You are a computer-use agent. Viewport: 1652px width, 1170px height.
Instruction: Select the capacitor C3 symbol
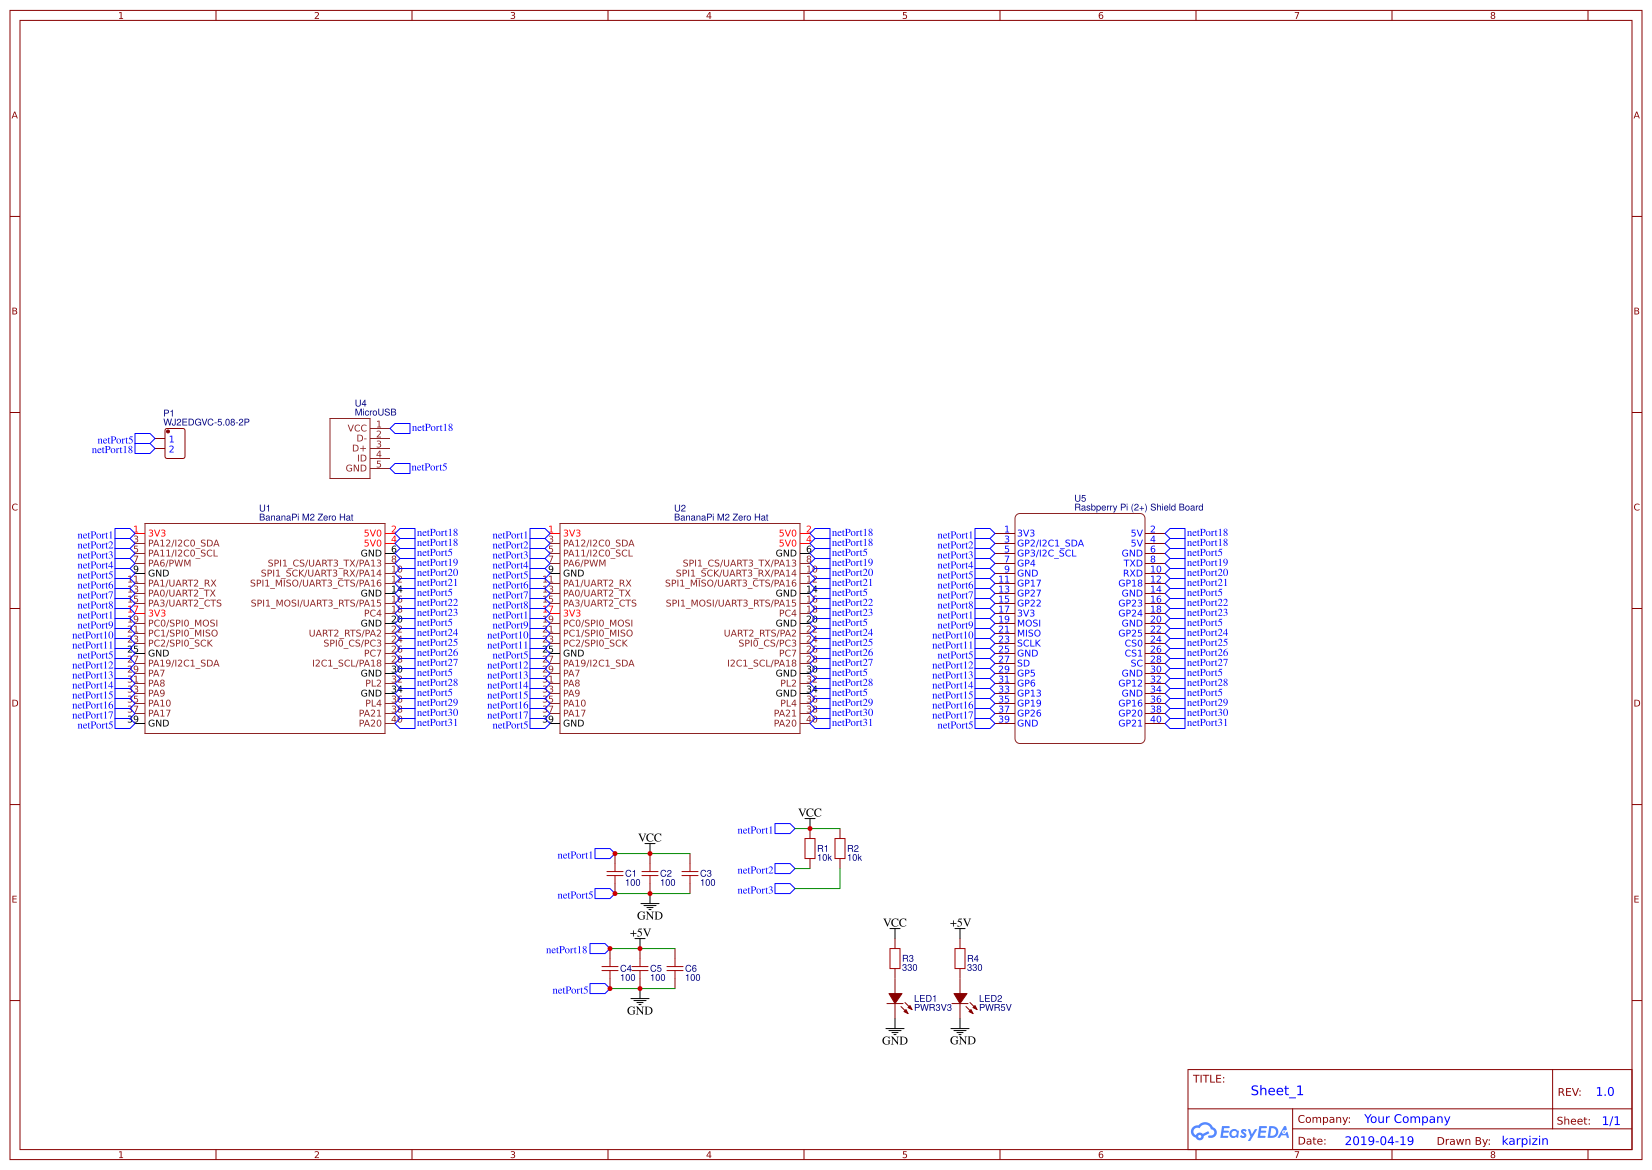click(692, 875)
